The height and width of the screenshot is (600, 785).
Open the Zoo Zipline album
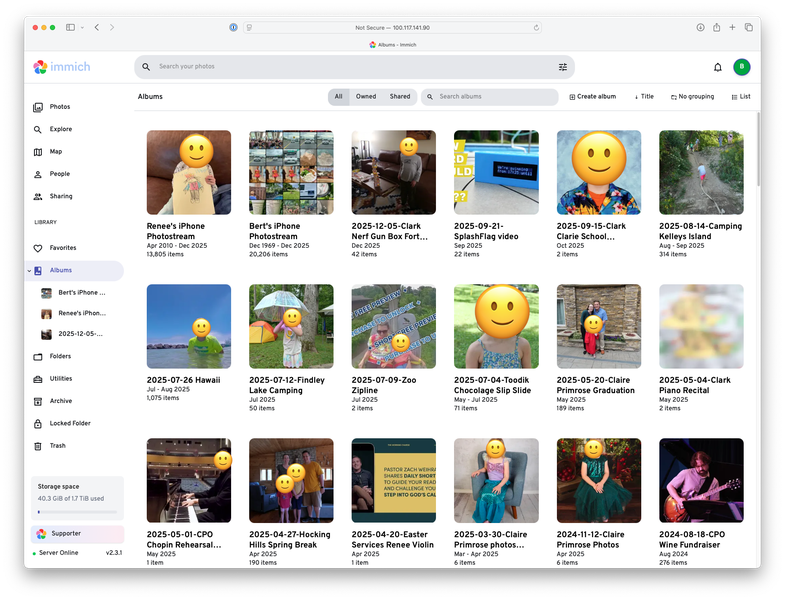click(394, 327)
